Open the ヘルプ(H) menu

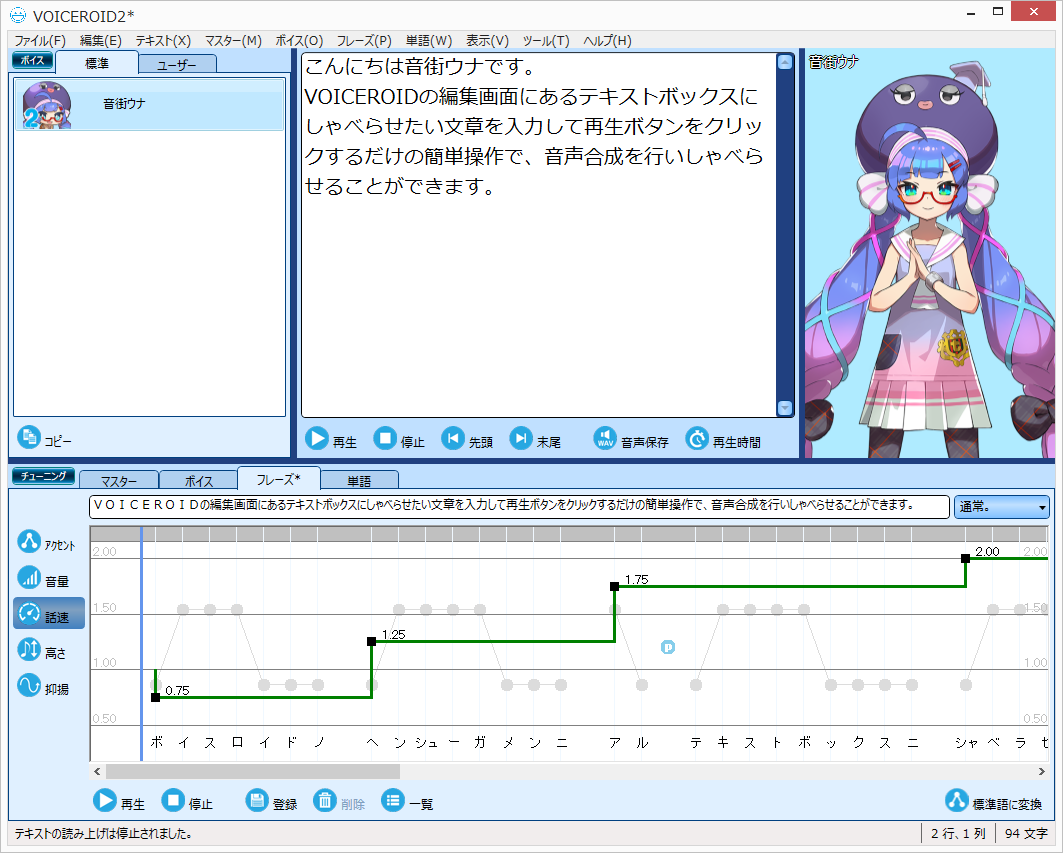pyautogui.click(x=607, y=41)
